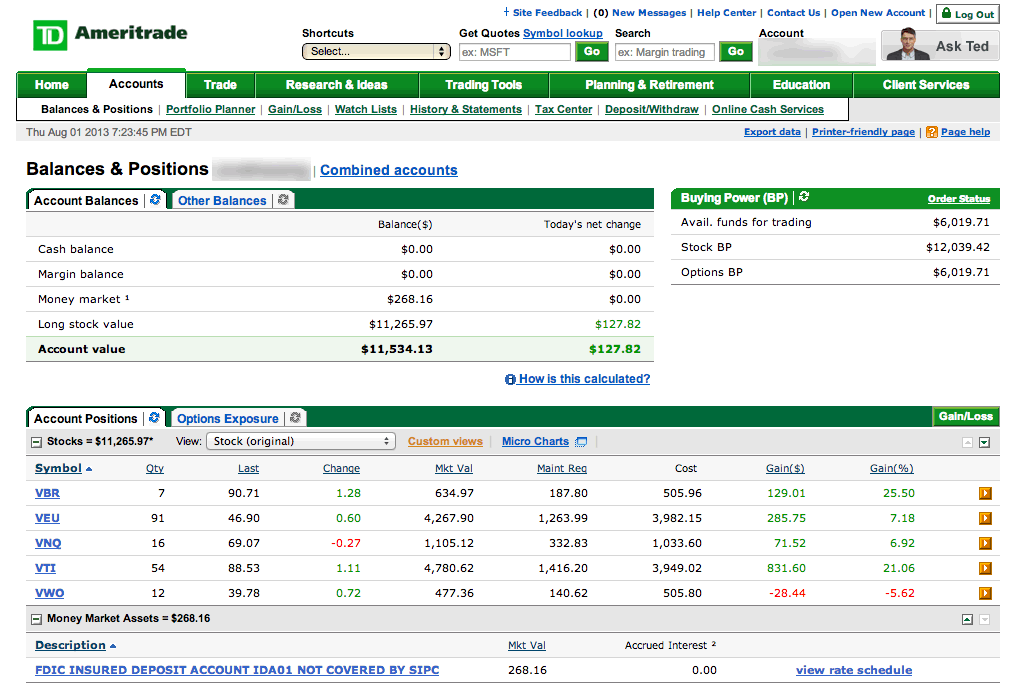Open the orange action arrow for VNQ

985,543
